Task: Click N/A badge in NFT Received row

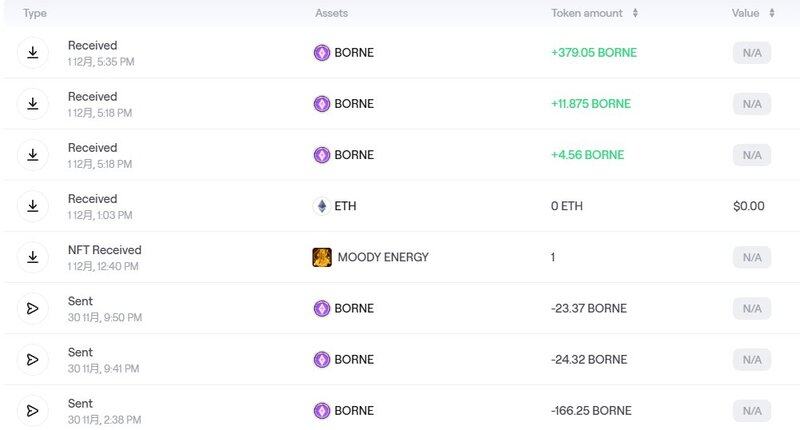Action: coord(751,257)
